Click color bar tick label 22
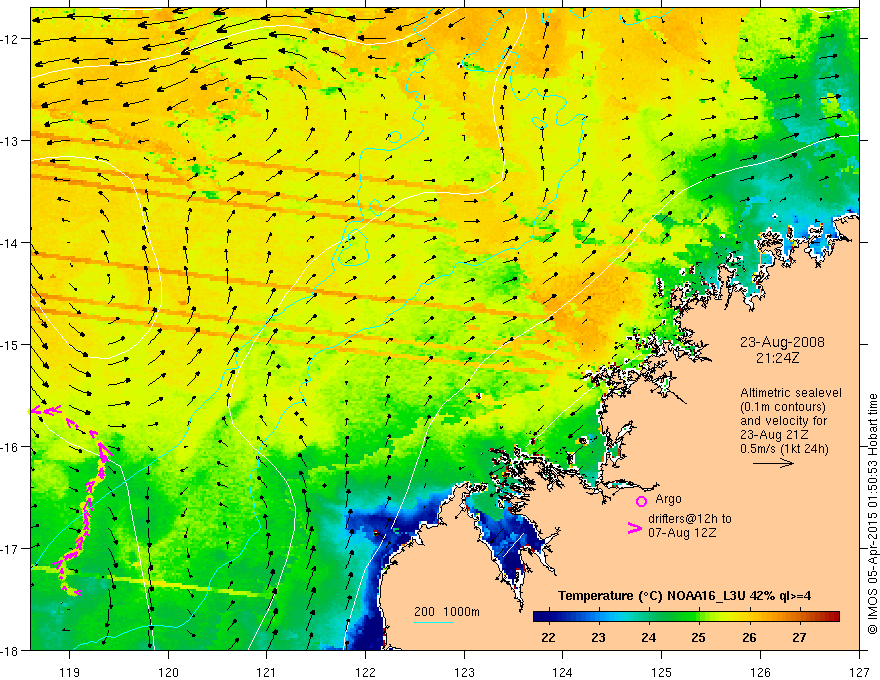The image size is (880, 680). (548, 637)
